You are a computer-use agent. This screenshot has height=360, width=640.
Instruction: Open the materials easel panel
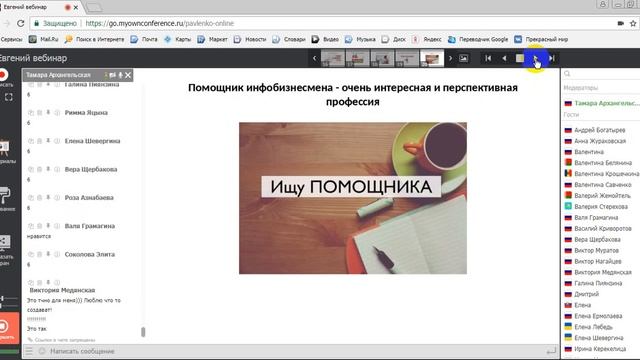click(x=5, y=148)
